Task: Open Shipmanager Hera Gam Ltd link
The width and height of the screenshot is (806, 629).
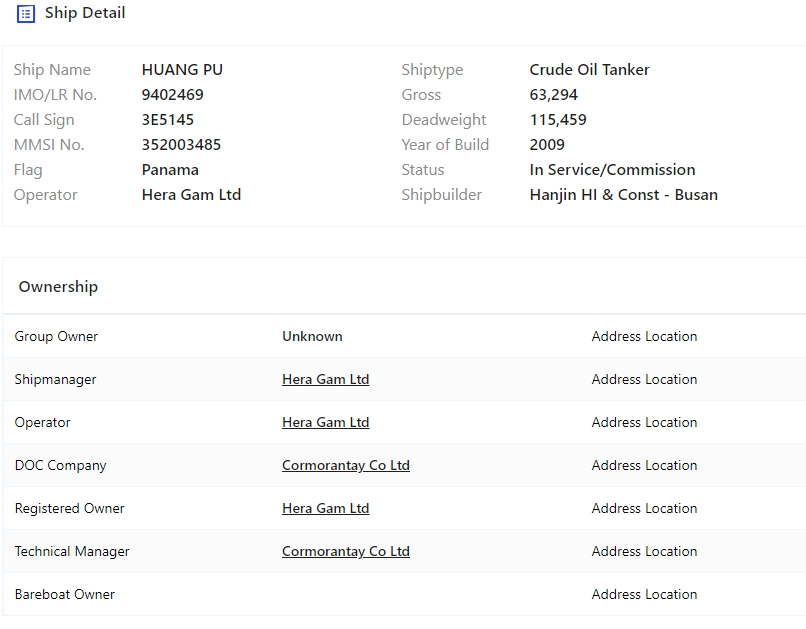Action: click(325, 379)
